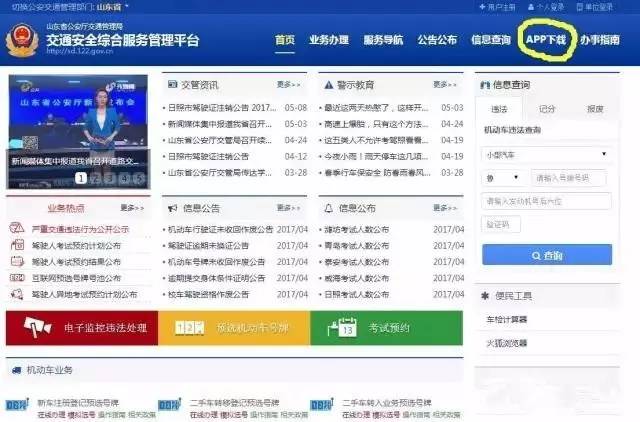
Task: Switch to the 记分 query tab
Action: [547, 109]
